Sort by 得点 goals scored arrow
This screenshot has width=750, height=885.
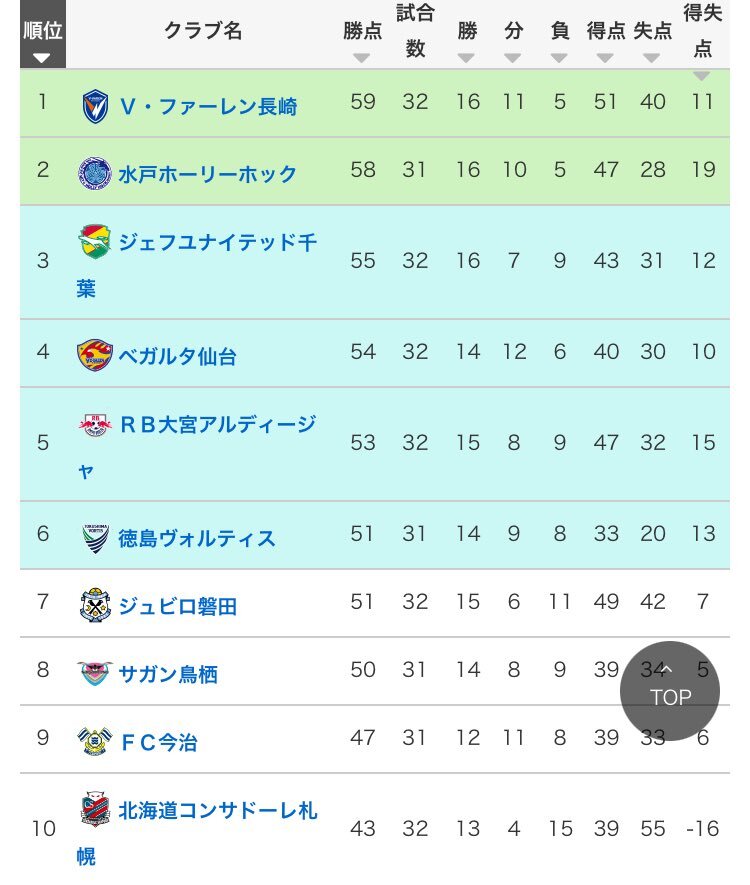(605, 58)
